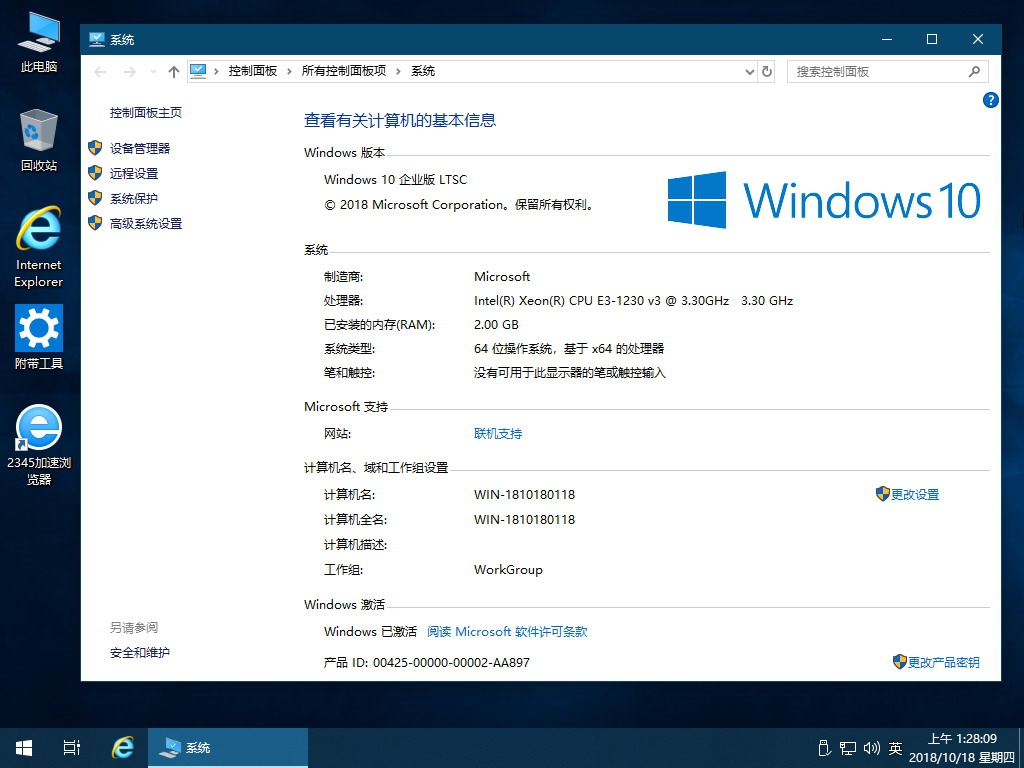Launch Internet Explorer from the taskbar
The image size is (1024, 768).
click(122, 748)
